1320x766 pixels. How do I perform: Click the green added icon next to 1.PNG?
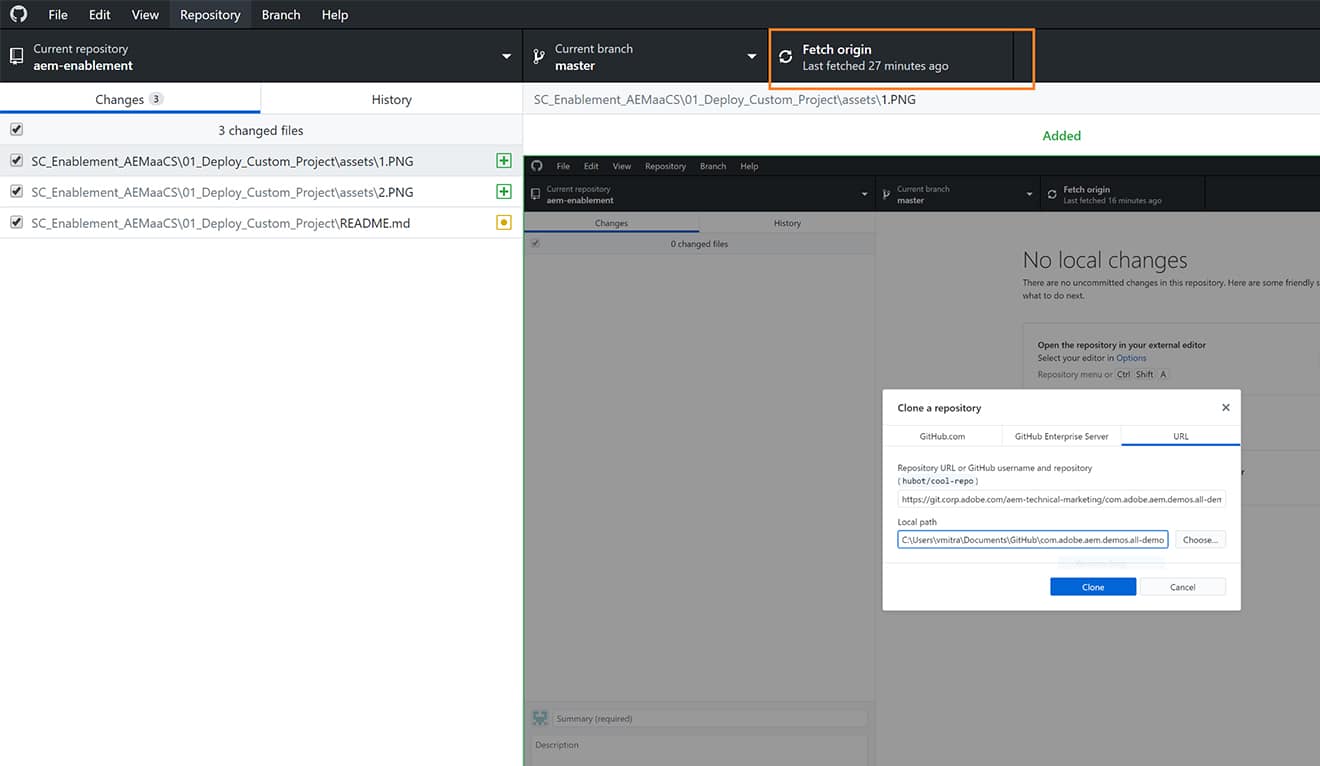tap(504, 160)
